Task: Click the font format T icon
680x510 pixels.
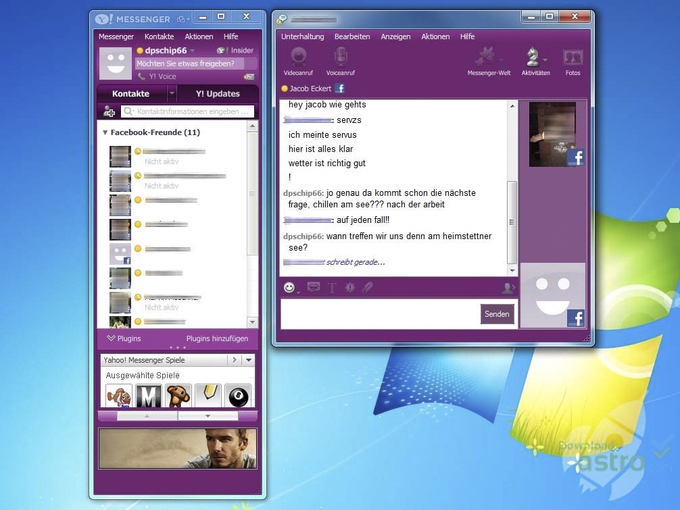Action: [332, 287]
